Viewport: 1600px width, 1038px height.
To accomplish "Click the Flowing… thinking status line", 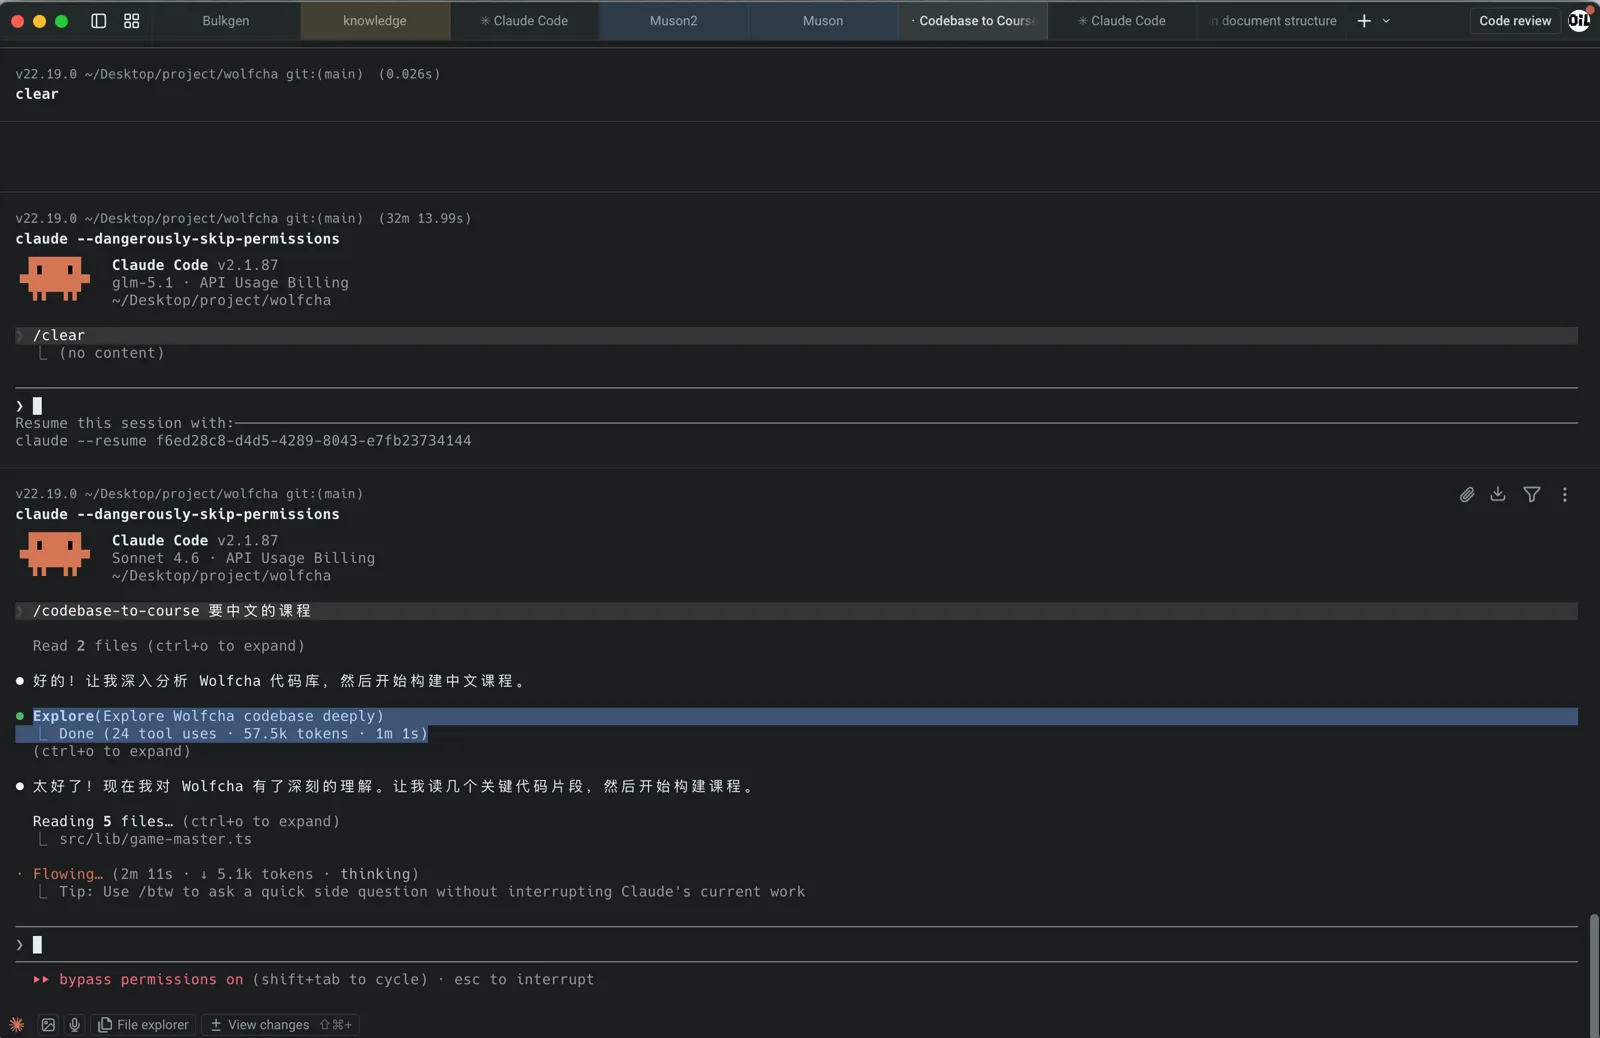I will (x=226, y=874).
